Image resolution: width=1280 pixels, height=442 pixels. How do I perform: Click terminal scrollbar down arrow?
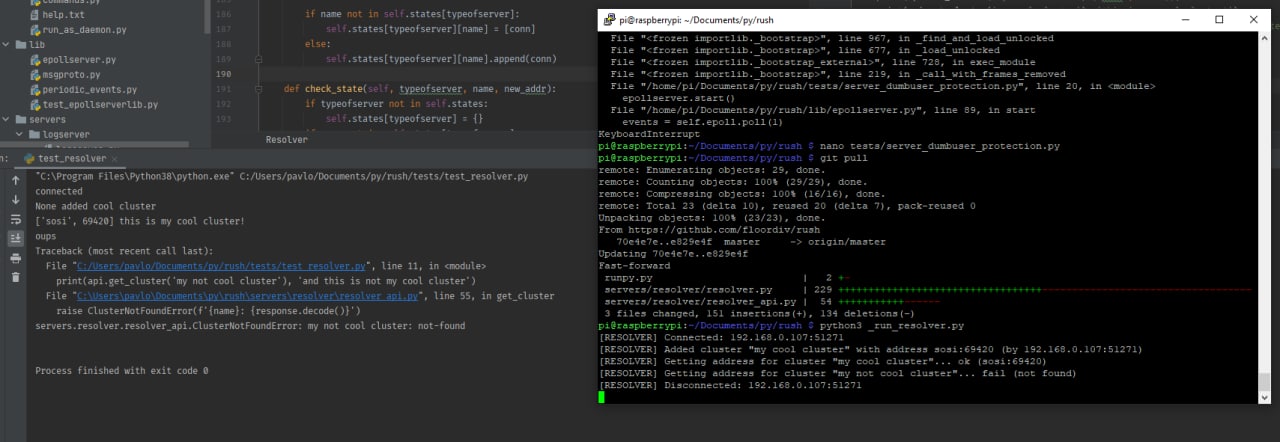coord(1264,396)
